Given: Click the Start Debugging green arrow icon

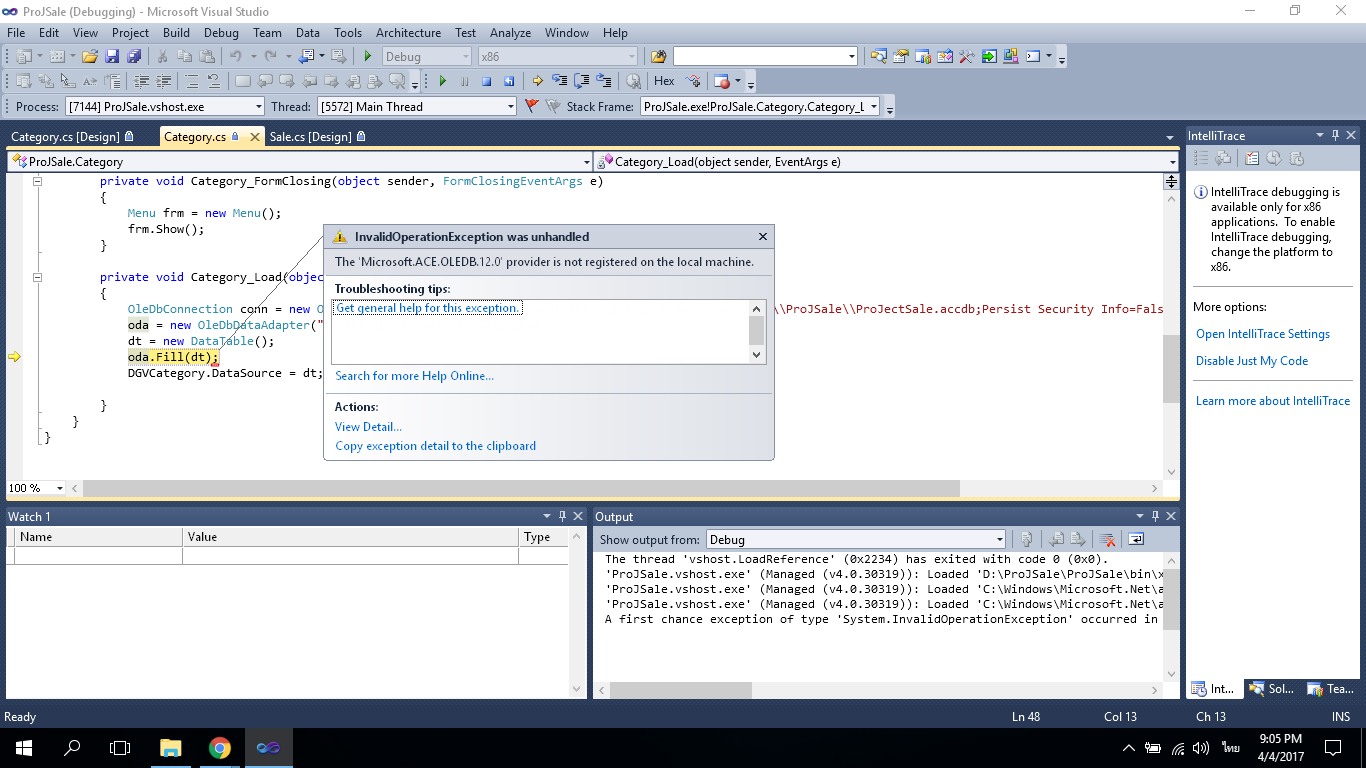Looking at the screenshot, I should pos(368,56).
